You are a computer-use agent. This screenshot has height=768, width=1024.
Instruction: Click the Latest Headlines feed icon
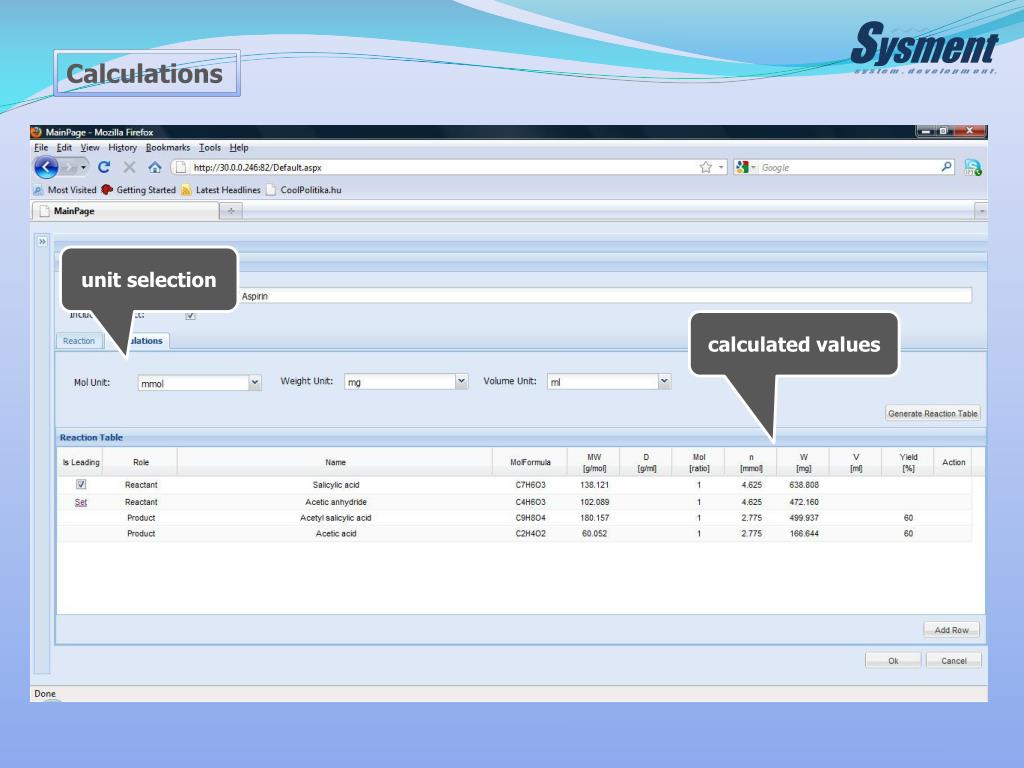click(x=187, y=190)
